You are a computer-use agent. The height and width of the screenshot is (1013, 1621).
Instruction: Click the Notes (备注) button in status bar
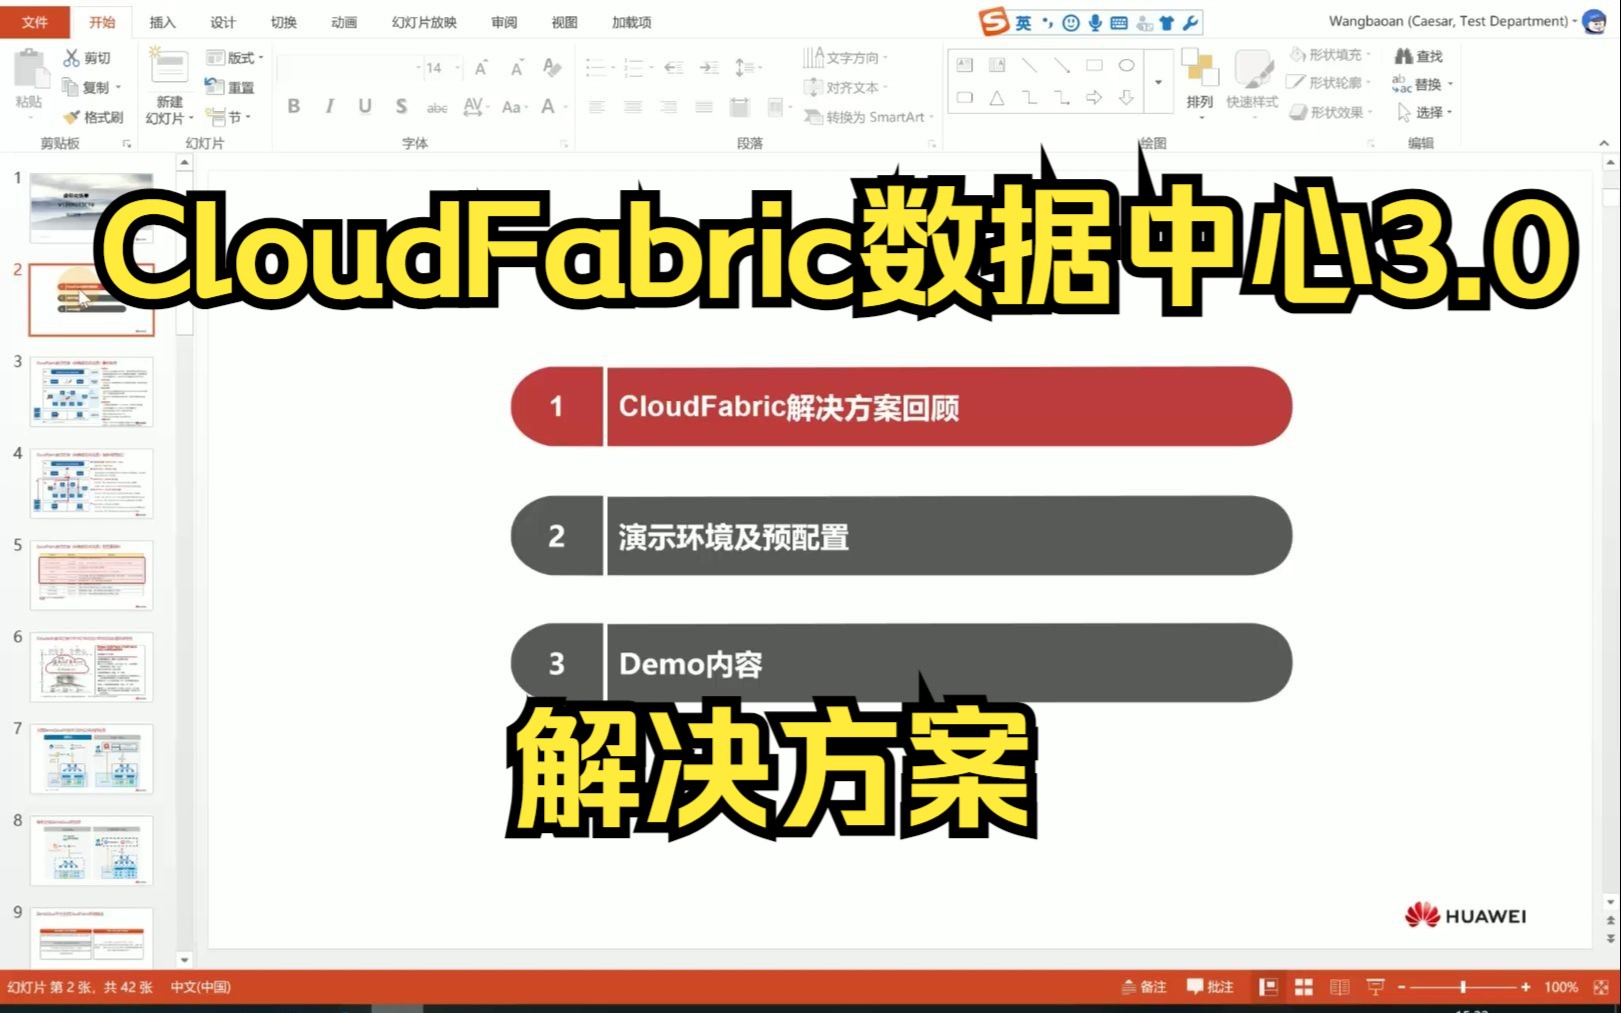point(1145,987)
